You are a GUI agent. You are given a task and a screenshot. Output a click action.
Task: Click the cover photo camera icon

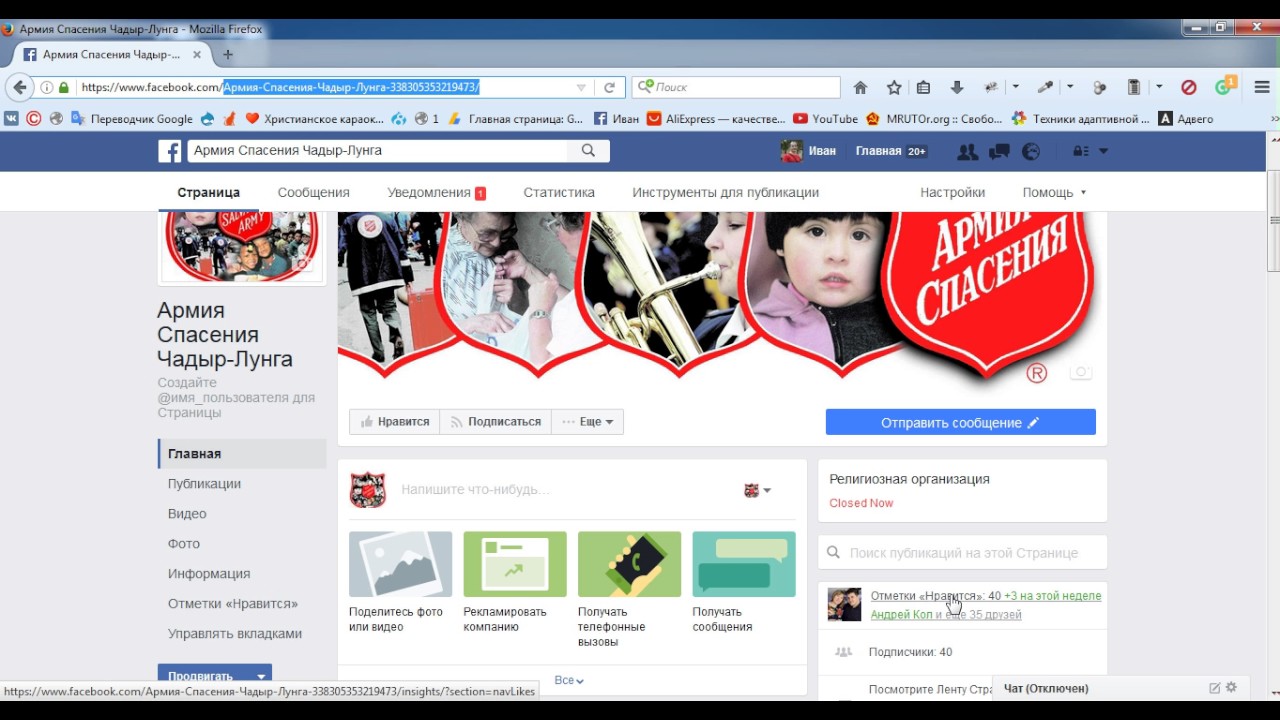tap(1080, 372)
